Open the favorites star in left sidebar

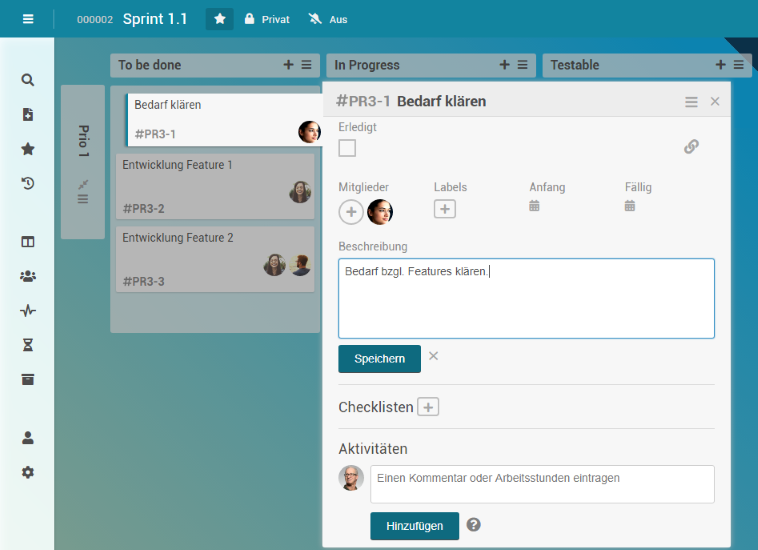(x=28, y=149)
